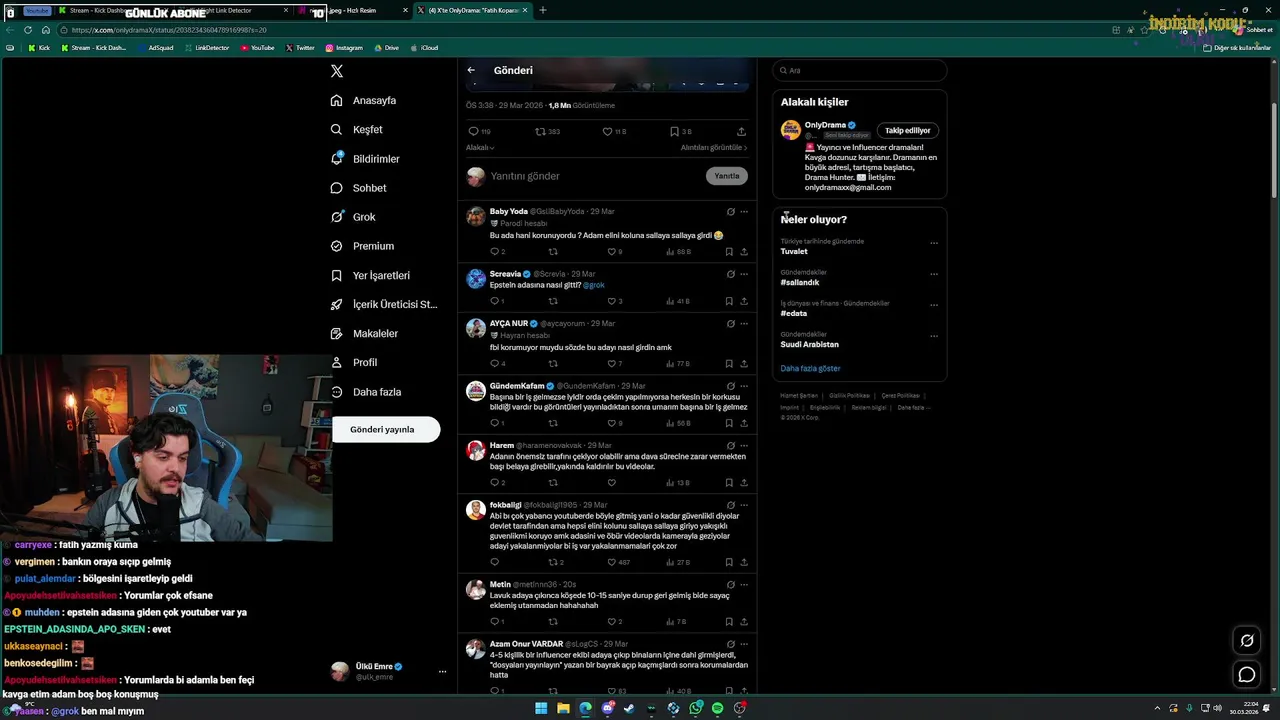Image resolution: width=1280 pixels, height=720 pixels.
Task: Open more options on AYÇA NUR's reply
Action: point(744,324)
